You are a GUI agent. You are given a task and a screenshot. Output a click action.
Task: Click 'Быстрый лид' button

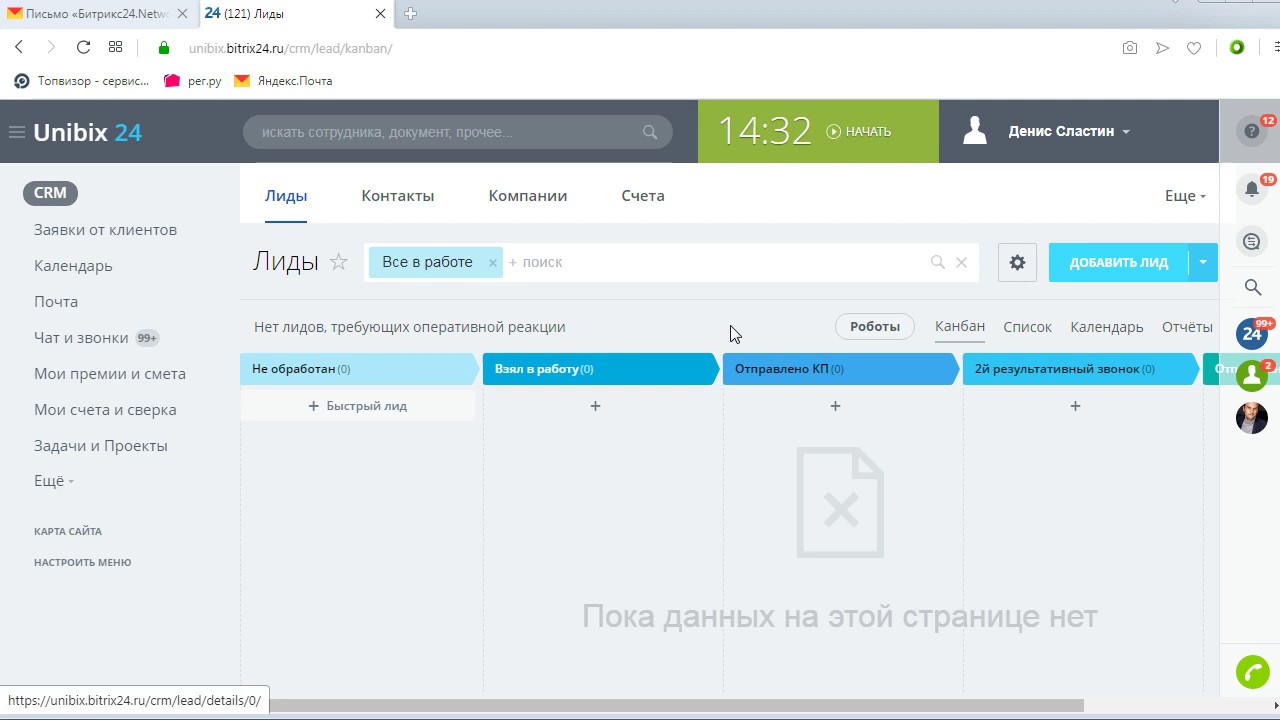358,406
